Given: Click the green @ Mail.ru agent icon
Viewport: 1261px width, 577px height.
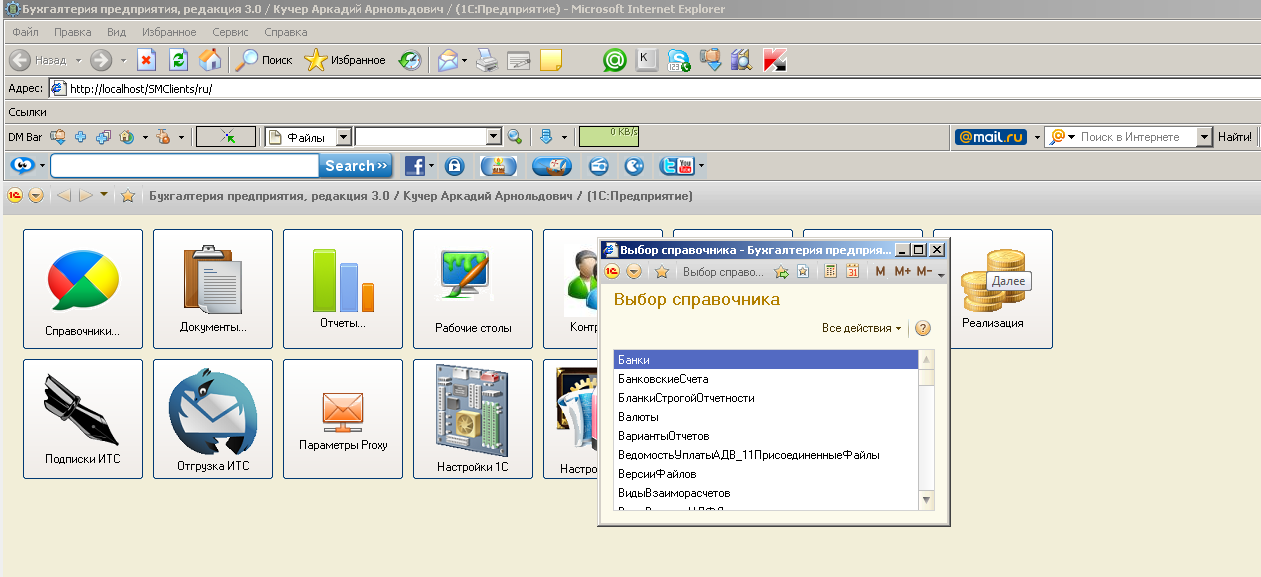Looking at the screenshot, I should (x=614, y=60).
